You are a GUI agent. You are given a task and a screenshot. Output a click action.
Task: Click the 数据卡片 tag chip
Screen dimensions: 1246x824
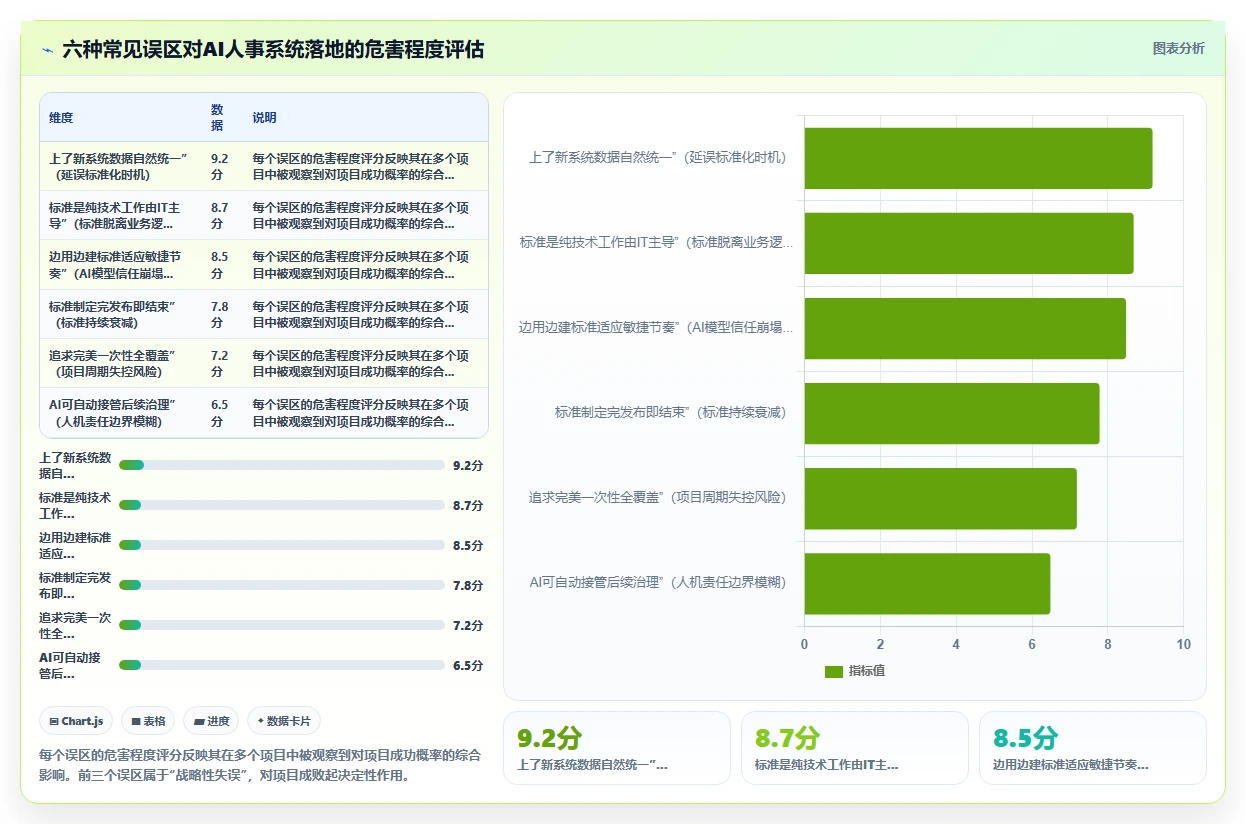284,721
